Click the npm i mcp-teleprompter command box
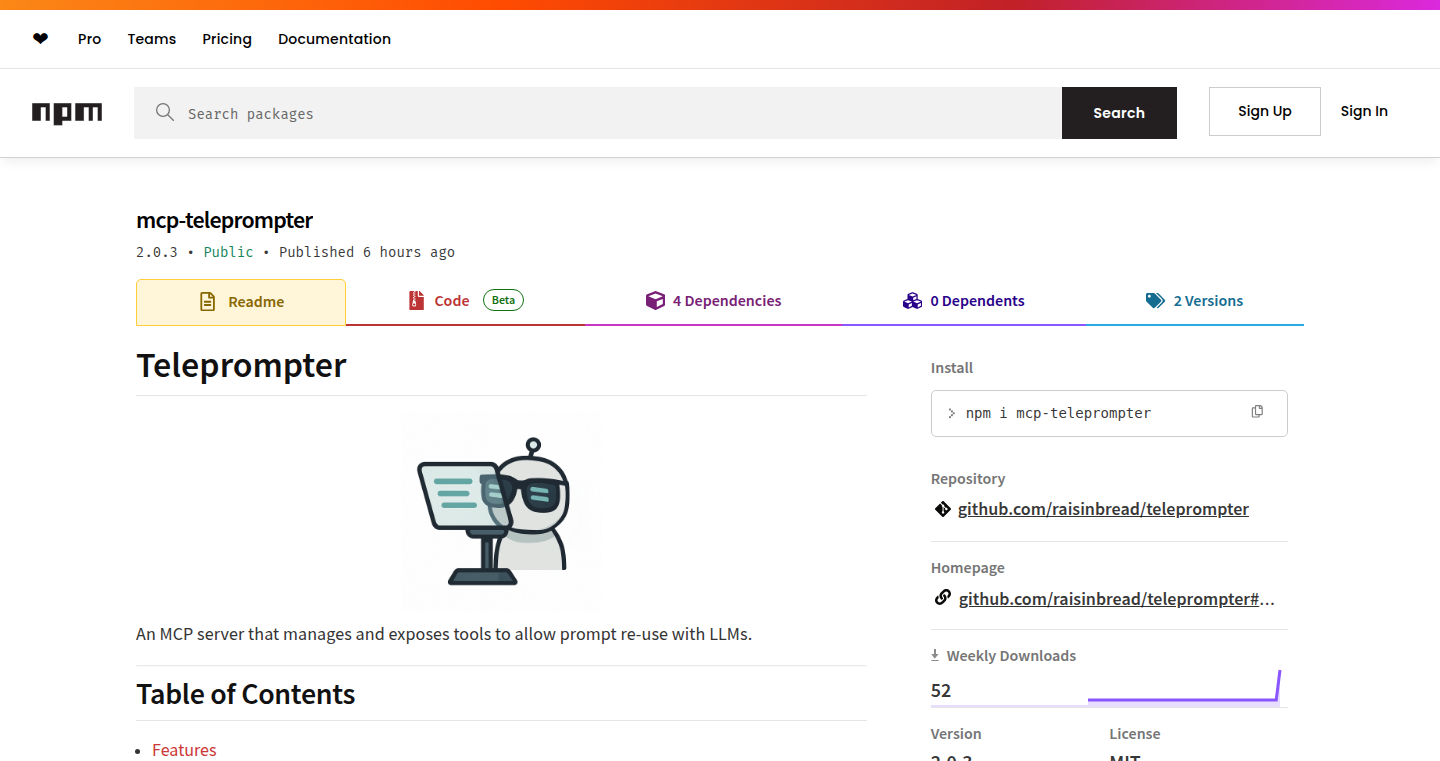 click(1109, 413)
